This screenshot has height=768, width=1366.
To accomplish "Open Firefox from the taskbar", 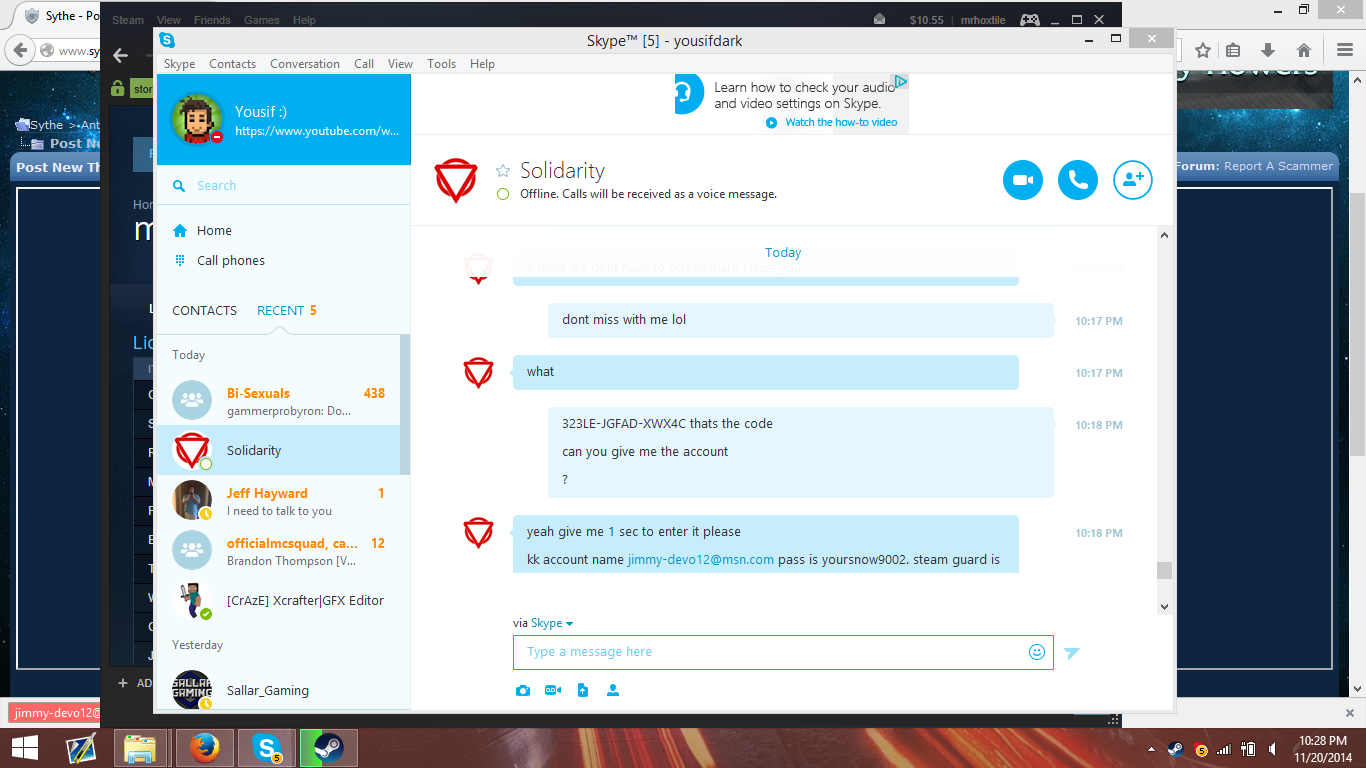I will click(x=204, y=747).
